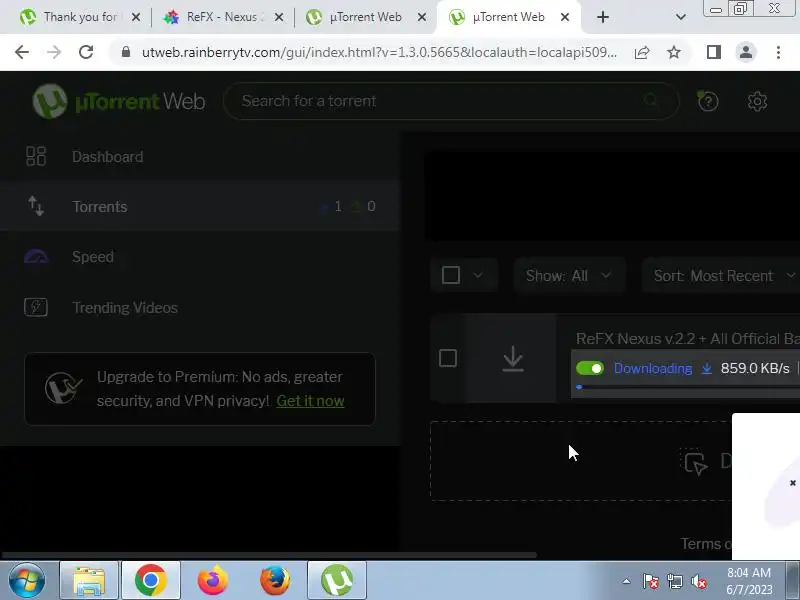Image resolution: width=800 pixels, height=600 pixels.
Task: Click the browser forward arrow
Action: (54, 52)
